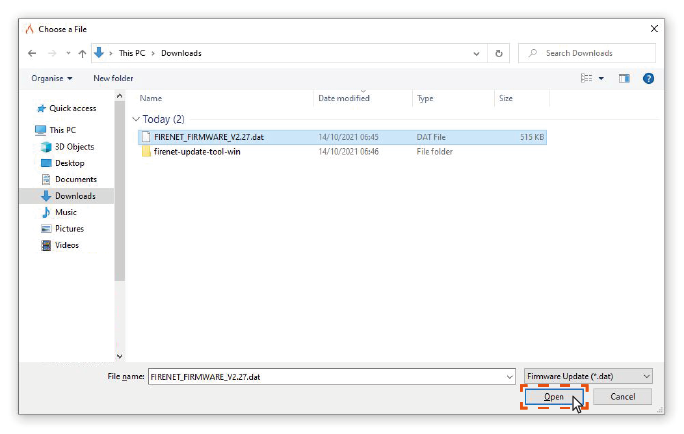Toggle the preview pane icon

pos(624,79)
